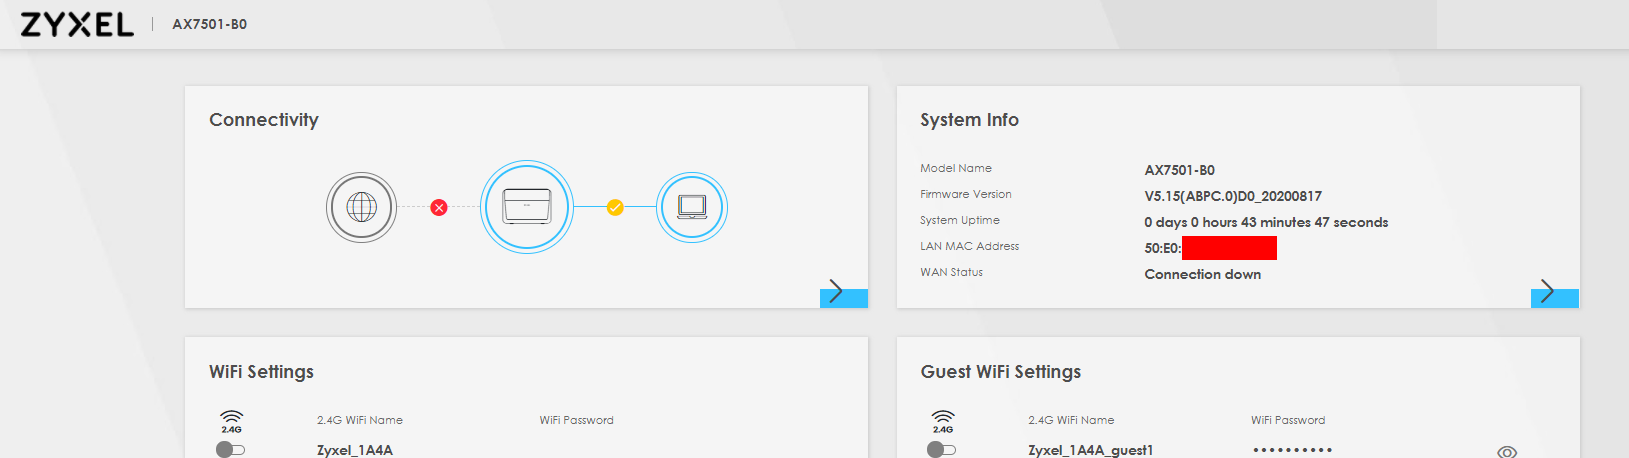The image size is (1629, 458).
Task: Click the System Uptime label
Action: pos(960,220)
